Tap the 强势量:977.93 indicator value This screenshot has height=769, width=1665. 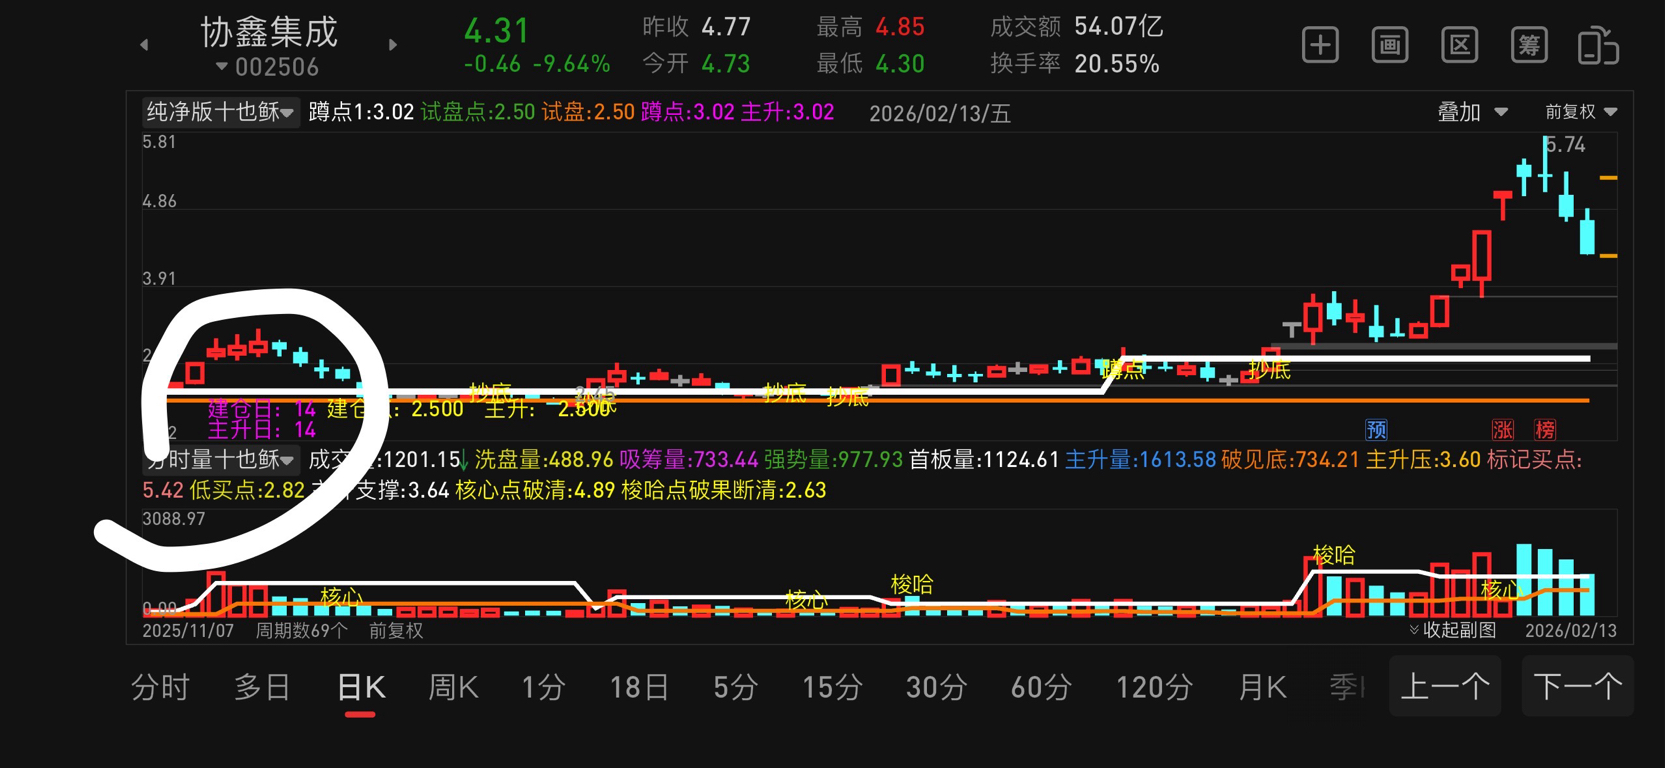[x=833, y=460]
